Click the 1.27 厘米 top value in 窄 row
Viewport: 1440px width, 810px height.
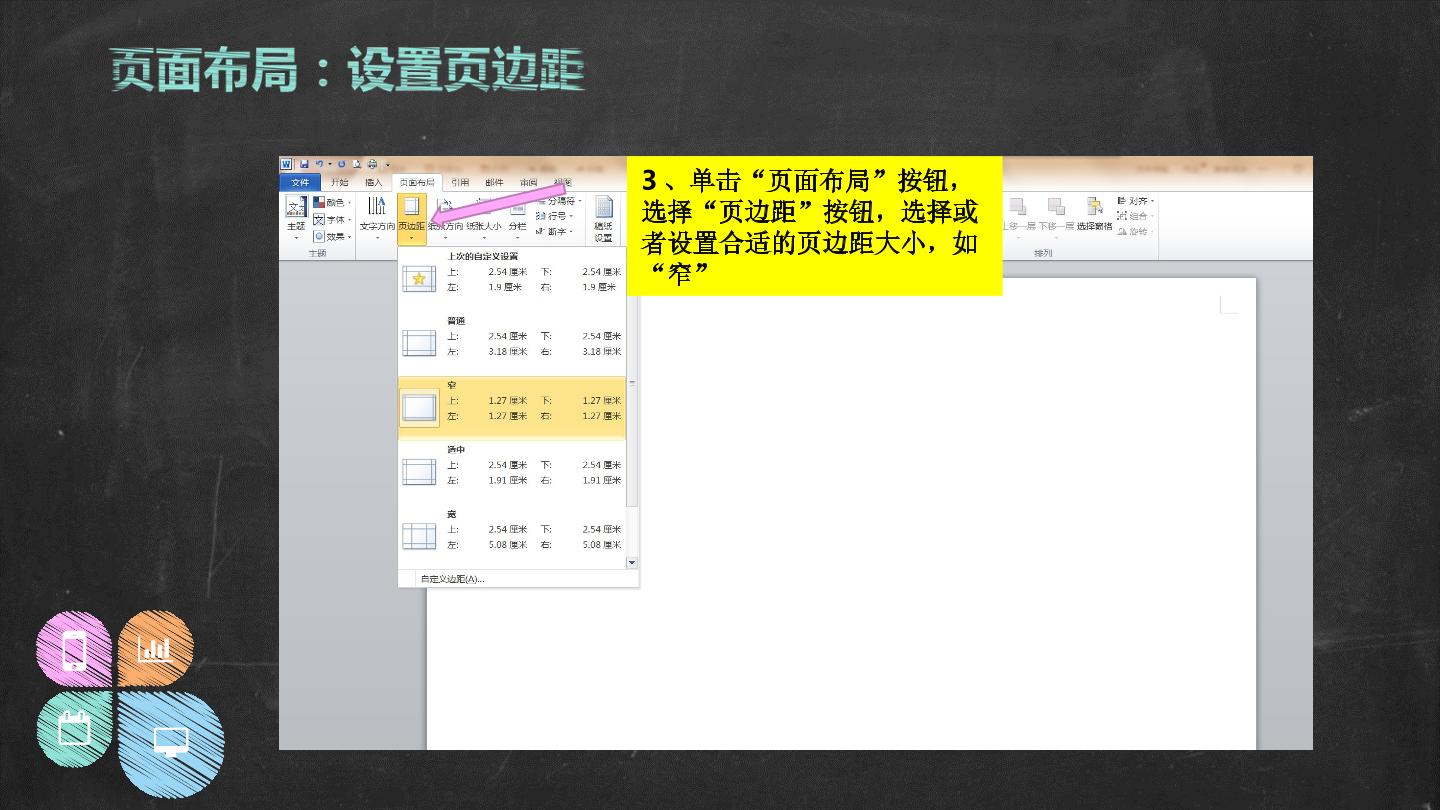coord(507,400)
